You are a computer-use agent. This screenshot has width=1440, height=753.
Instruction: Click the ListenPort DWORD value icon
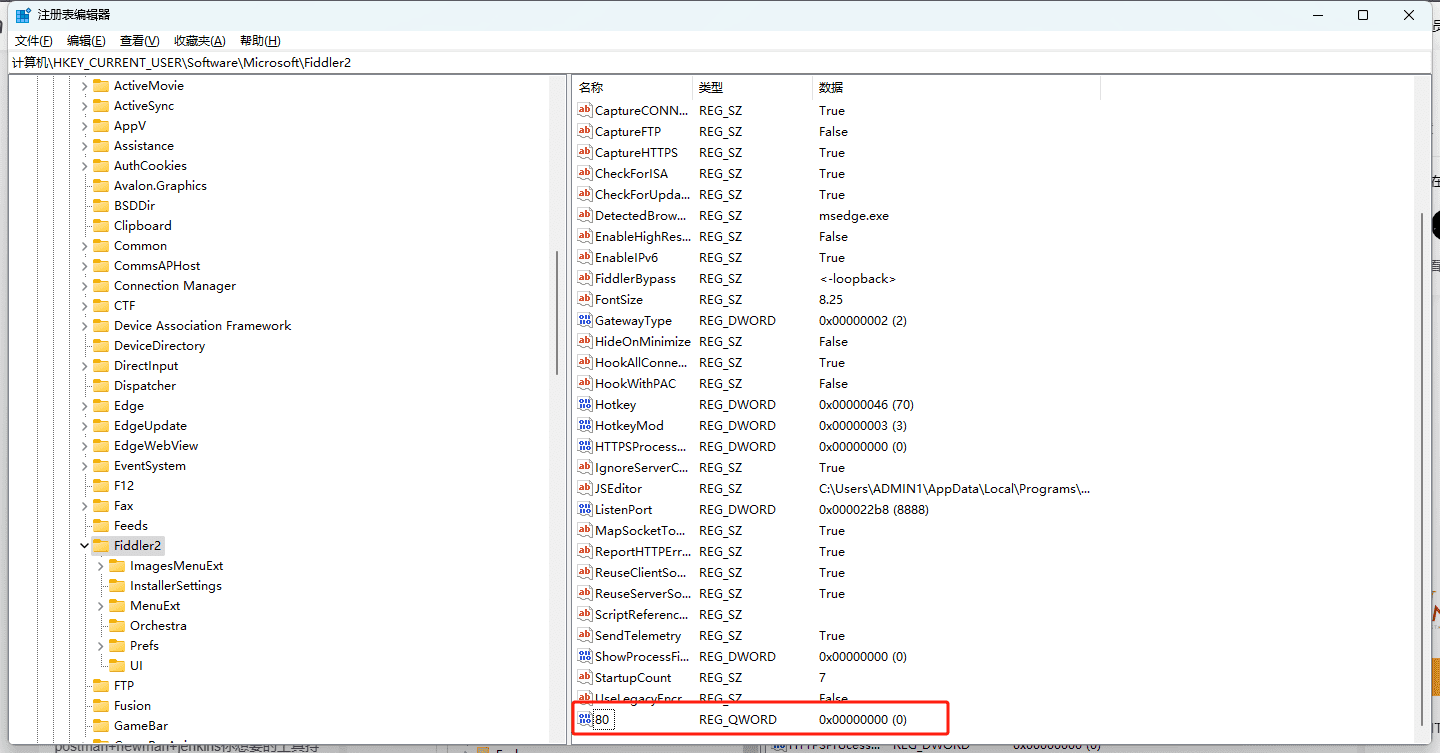[x=585, y=509]
